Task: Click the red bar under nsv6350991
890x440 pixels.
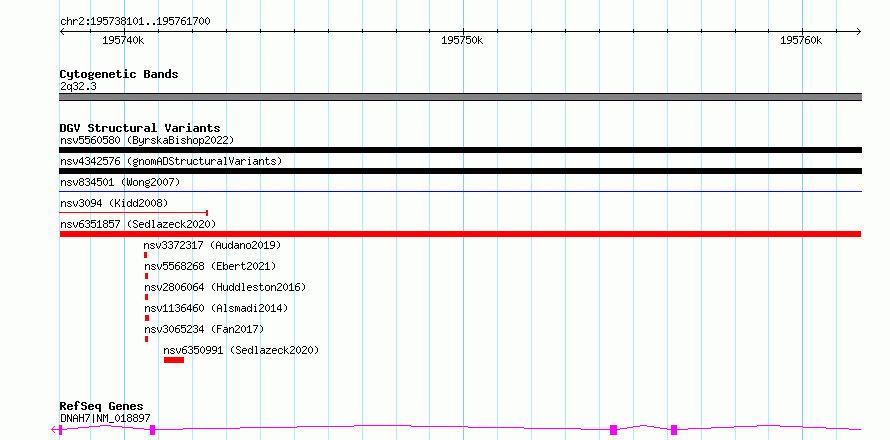Action: (x=174, y=360)
